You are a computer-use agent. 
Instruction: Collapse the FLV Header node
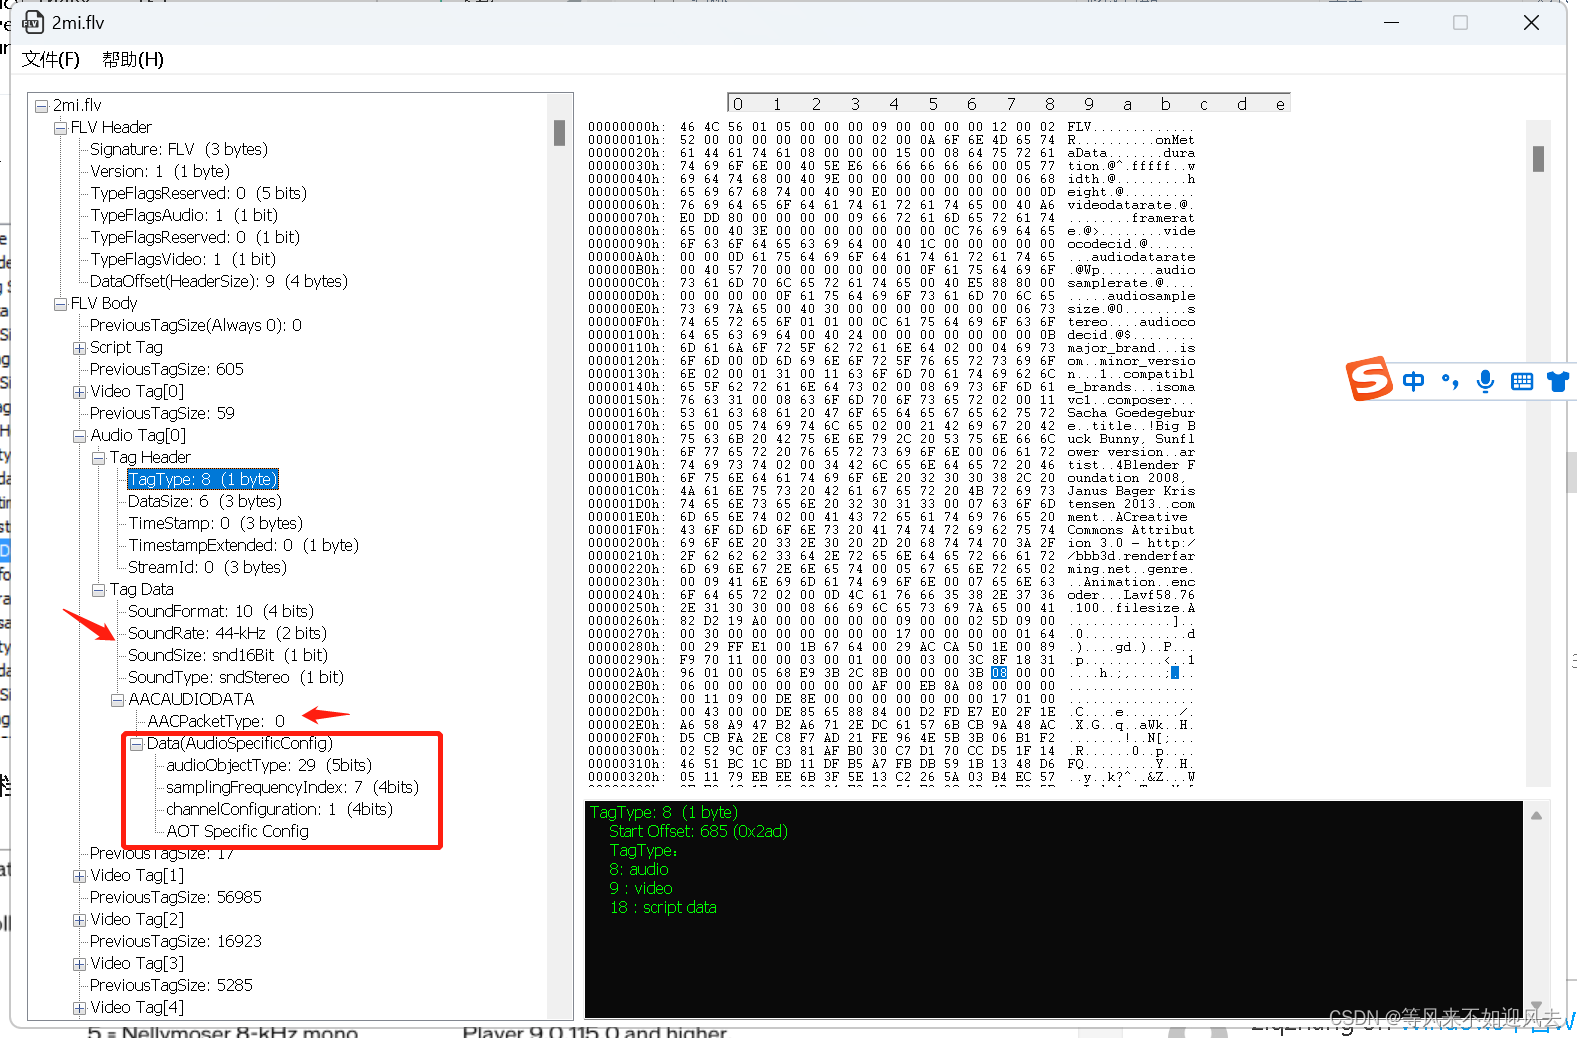click(60, 128)
